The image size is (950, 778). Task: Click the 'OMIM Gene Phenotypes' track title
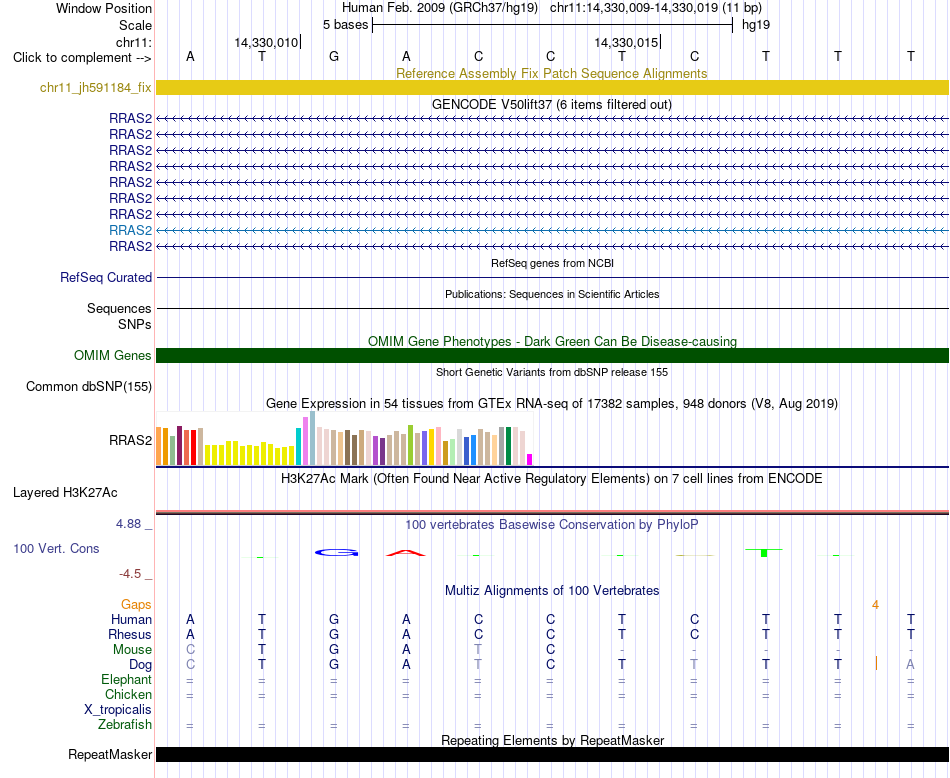click(x=552, y=341)
